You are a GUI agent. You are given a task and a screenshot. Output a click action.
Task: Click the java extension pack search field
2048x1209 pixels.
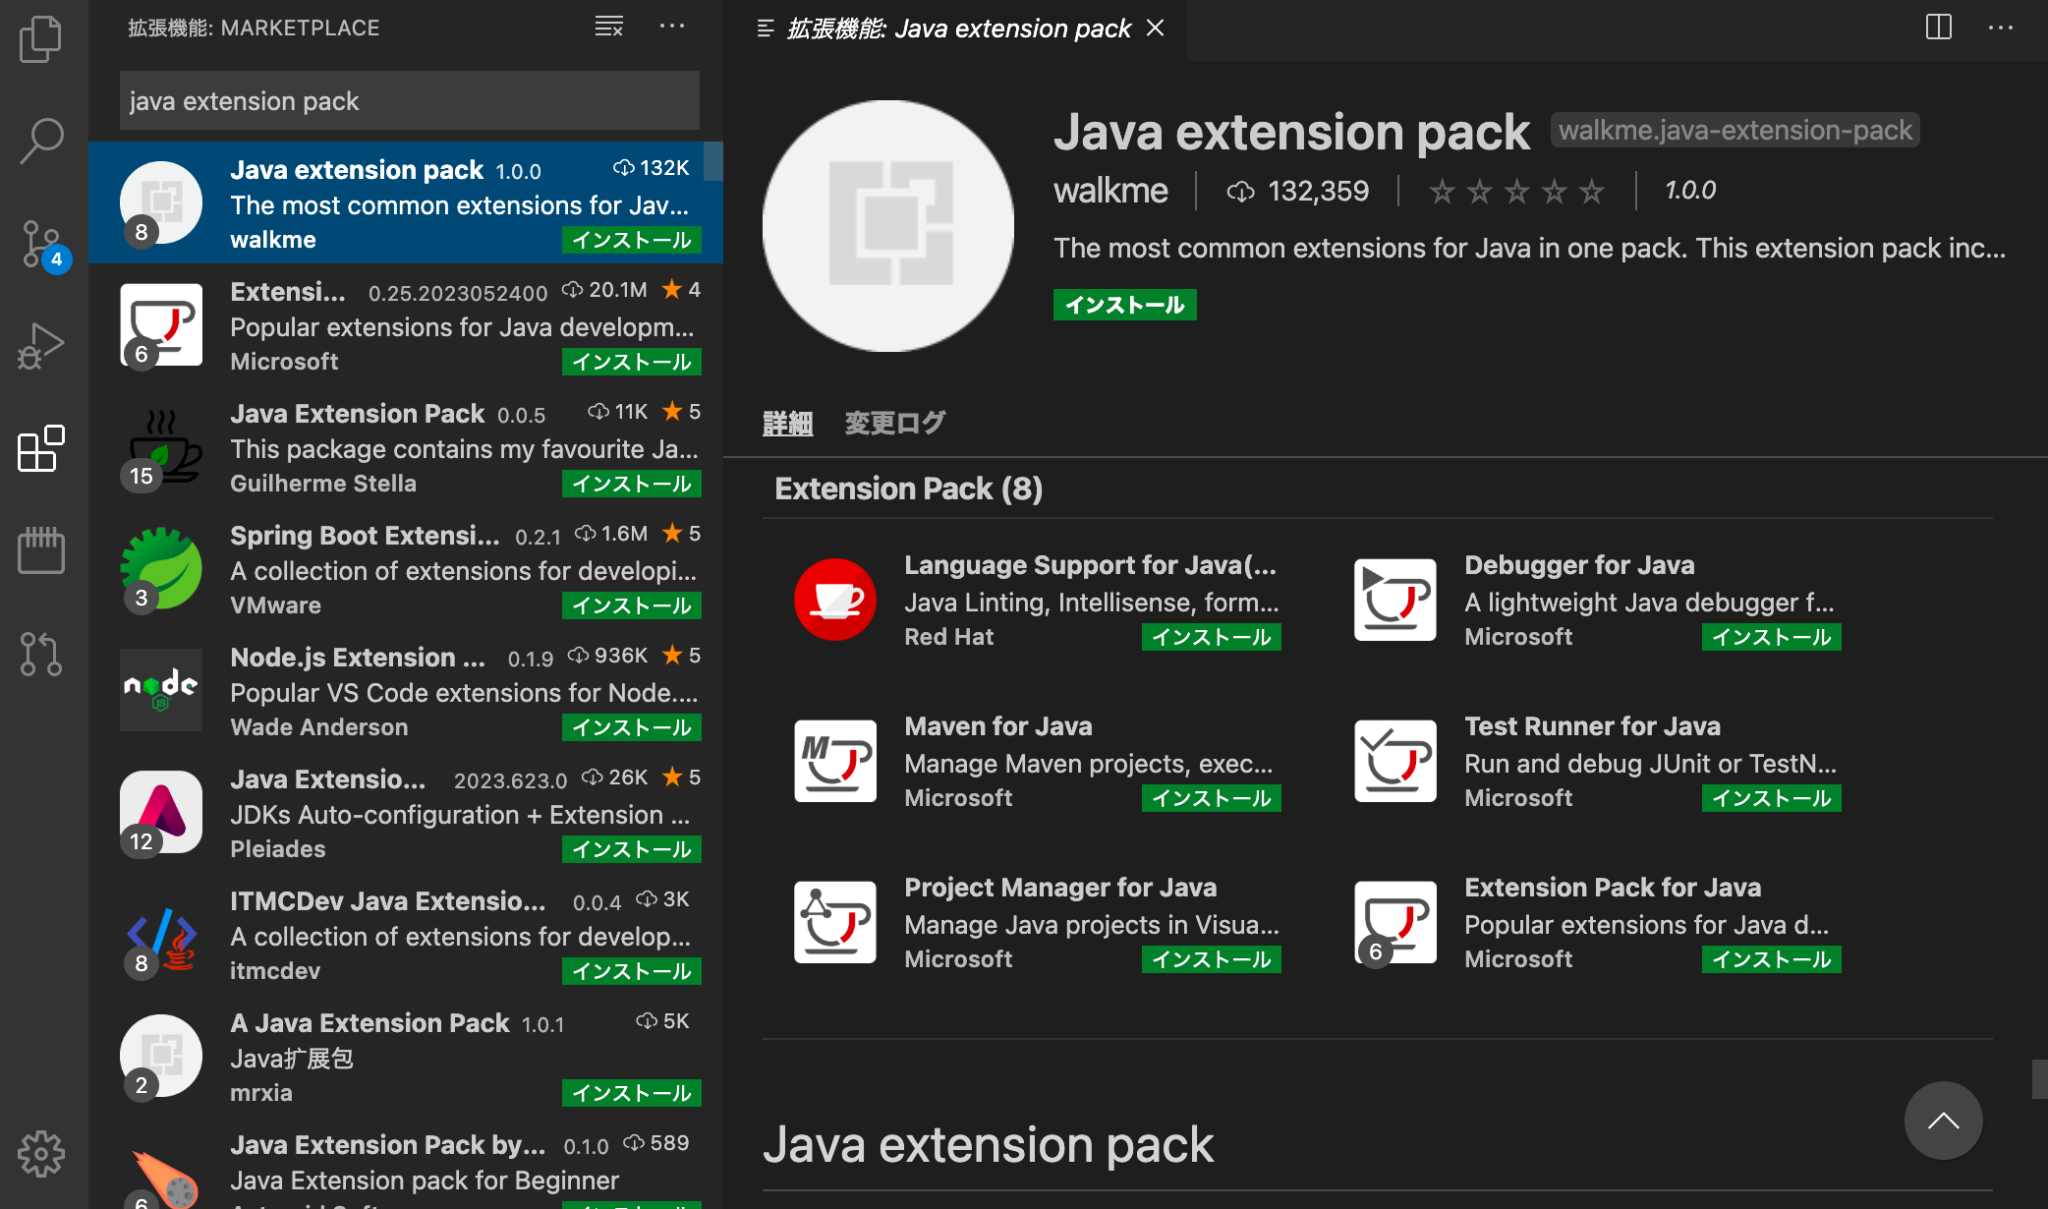(409, 101)
